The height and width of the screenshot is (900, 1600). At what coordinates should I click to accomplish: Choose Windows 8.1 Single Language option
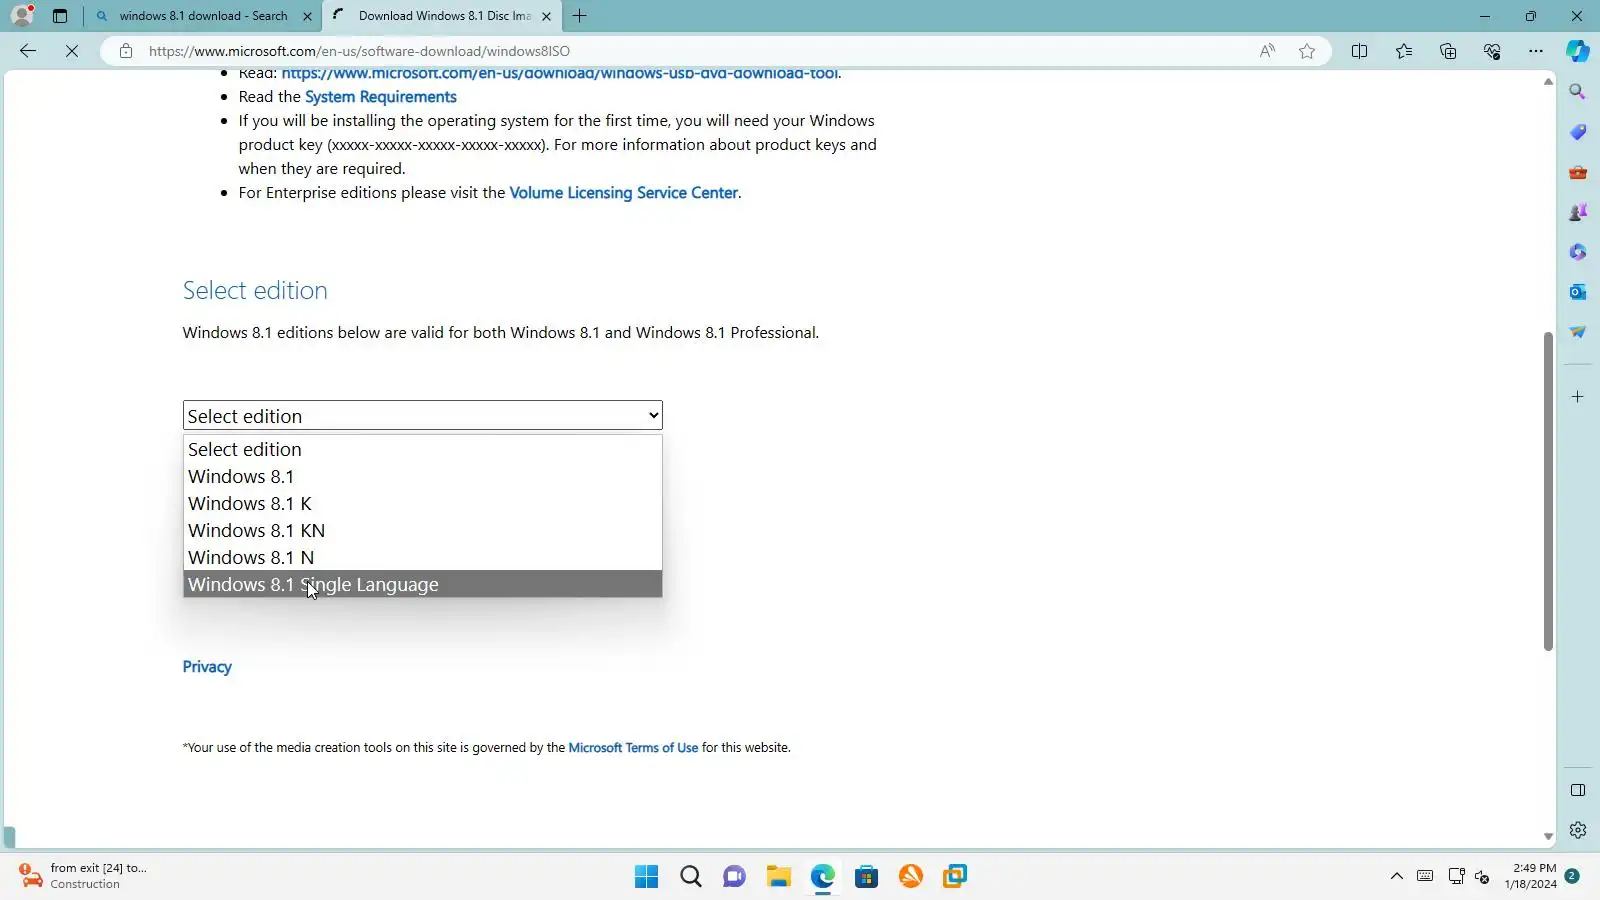tap(423, 585)
